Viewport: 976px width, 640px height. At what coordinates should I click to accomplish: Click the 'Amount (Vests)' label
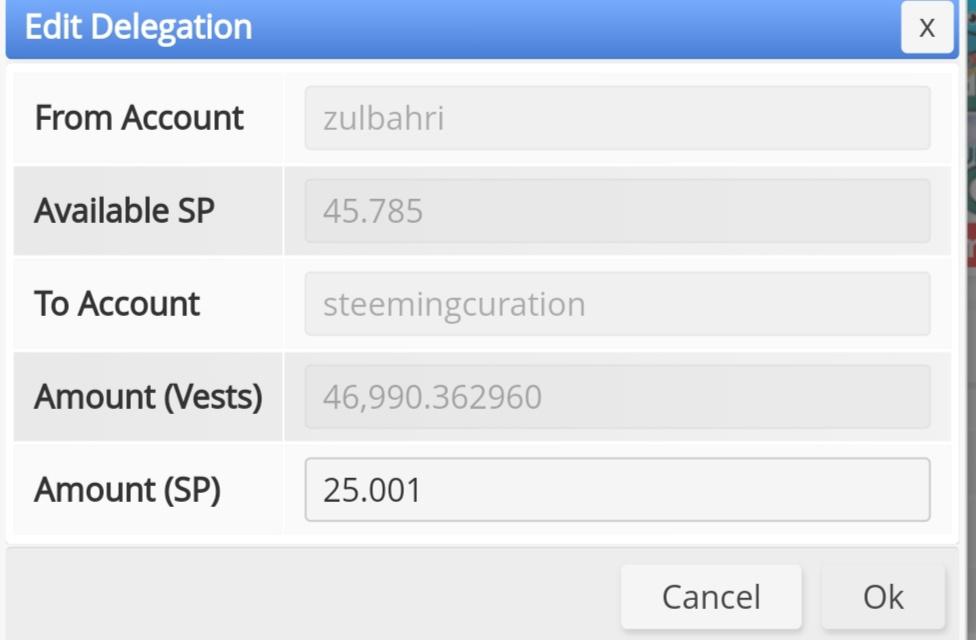click(148, 397)
